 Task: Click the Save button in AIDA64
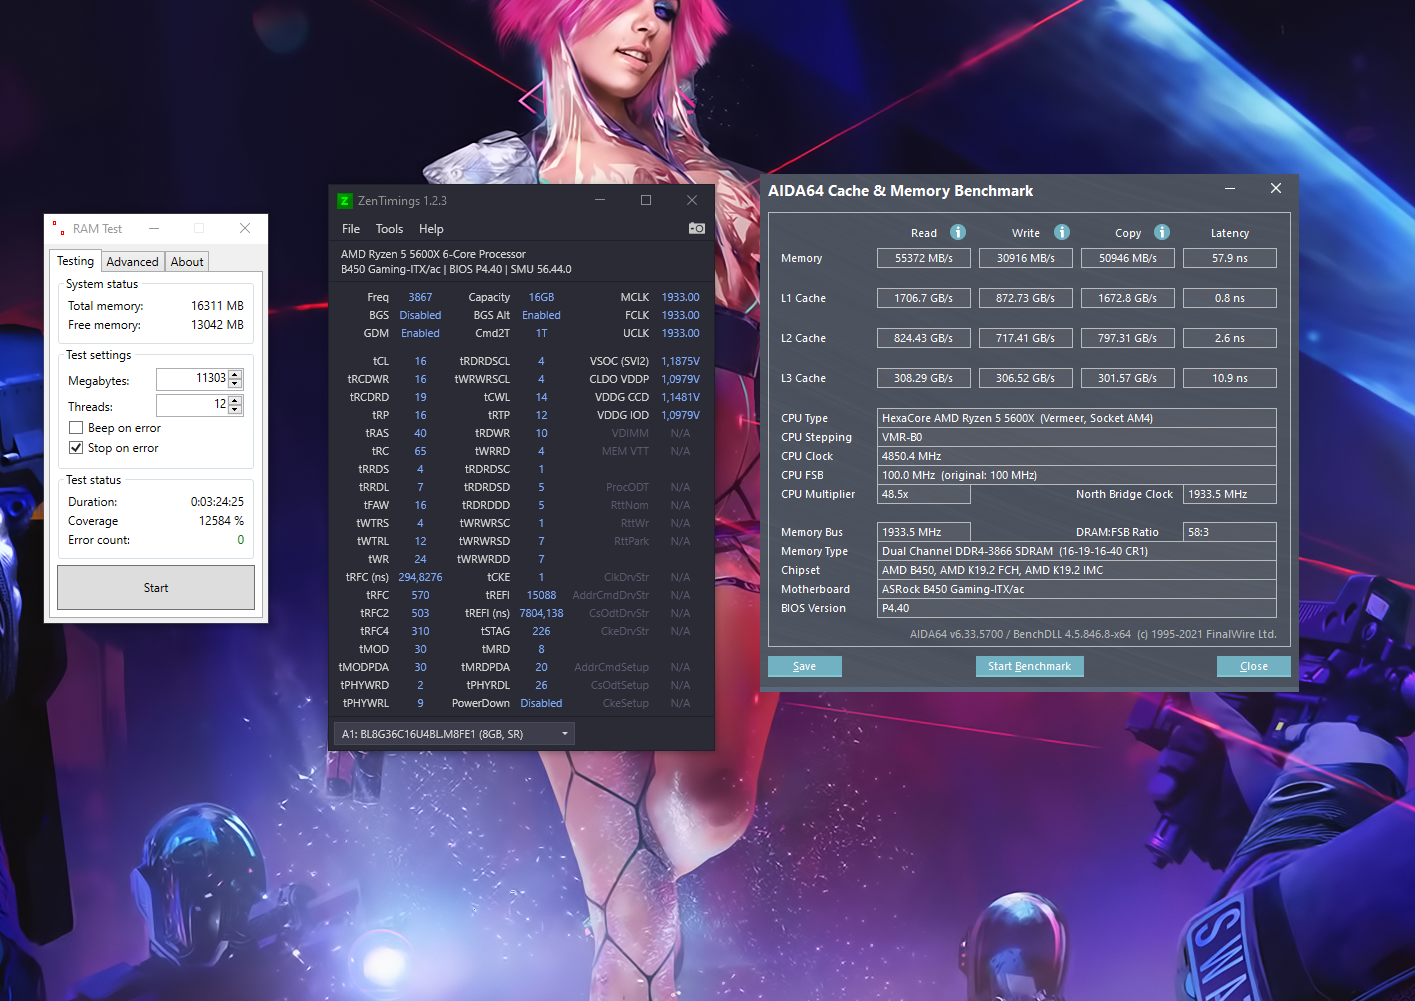[x=804, y=666]
